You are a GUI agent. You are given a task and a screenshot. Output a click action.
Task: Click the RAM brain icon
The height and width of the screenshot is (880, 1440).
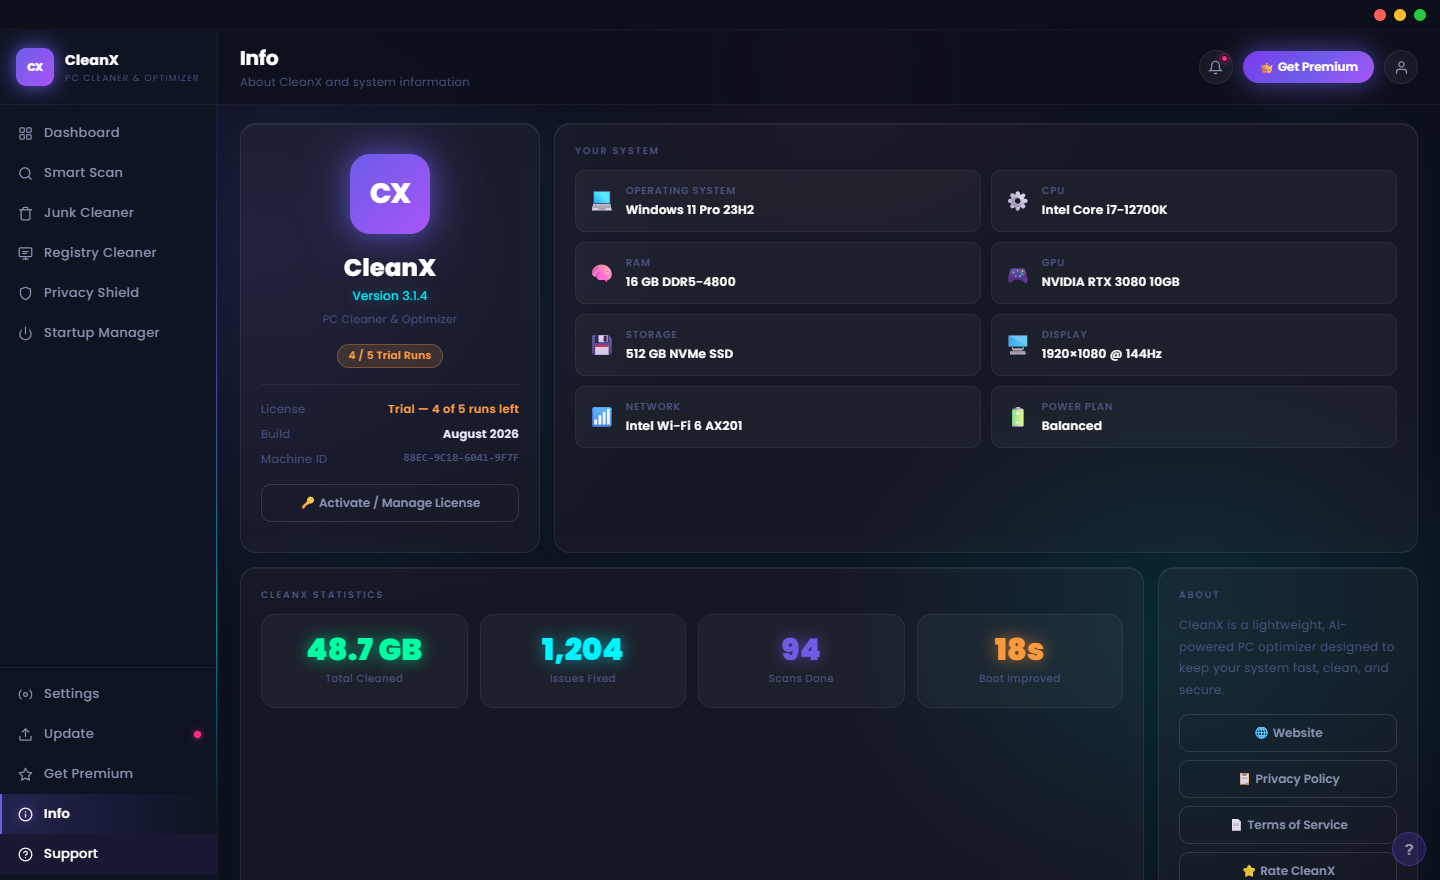602,273
